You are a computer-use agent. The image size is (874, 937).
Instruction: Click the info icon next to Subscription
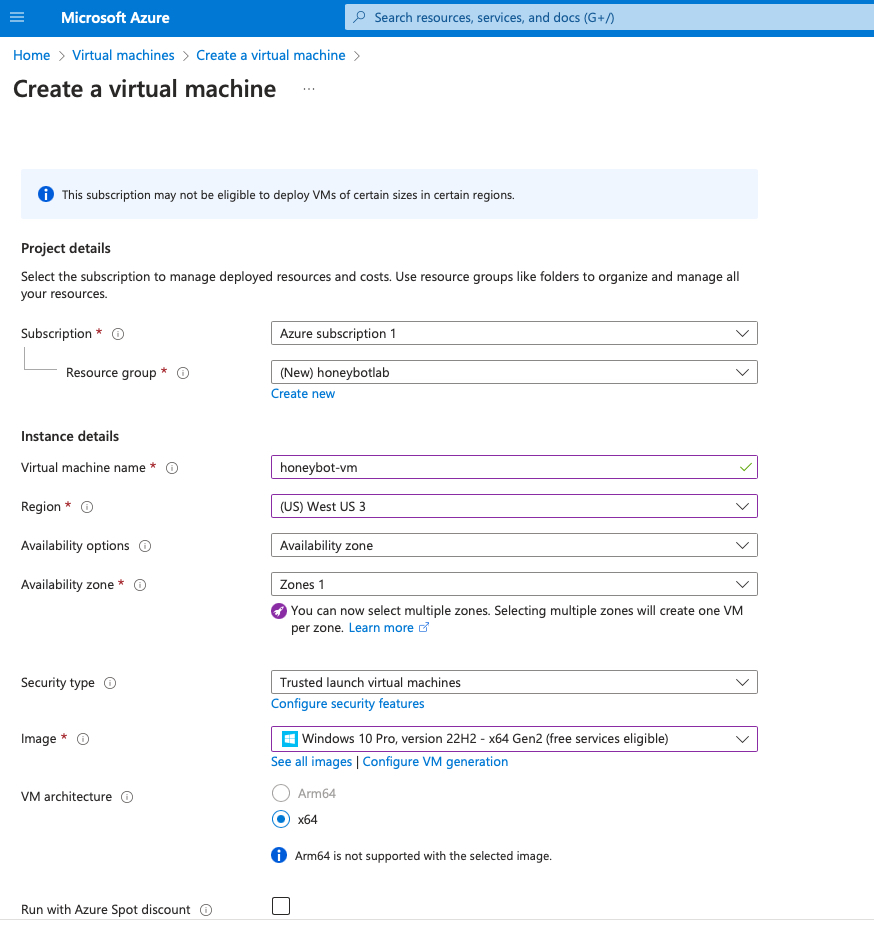pos(118,334)
